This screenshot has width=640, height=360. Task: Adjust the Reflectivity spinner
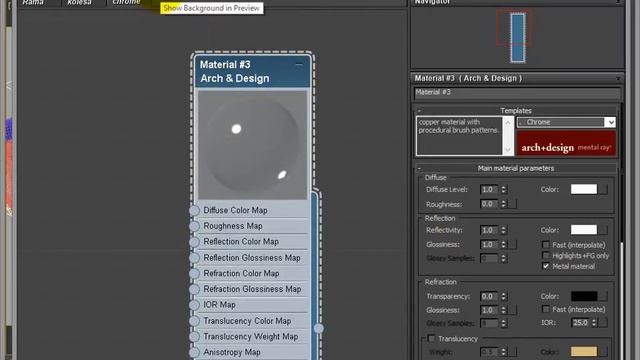504,230
